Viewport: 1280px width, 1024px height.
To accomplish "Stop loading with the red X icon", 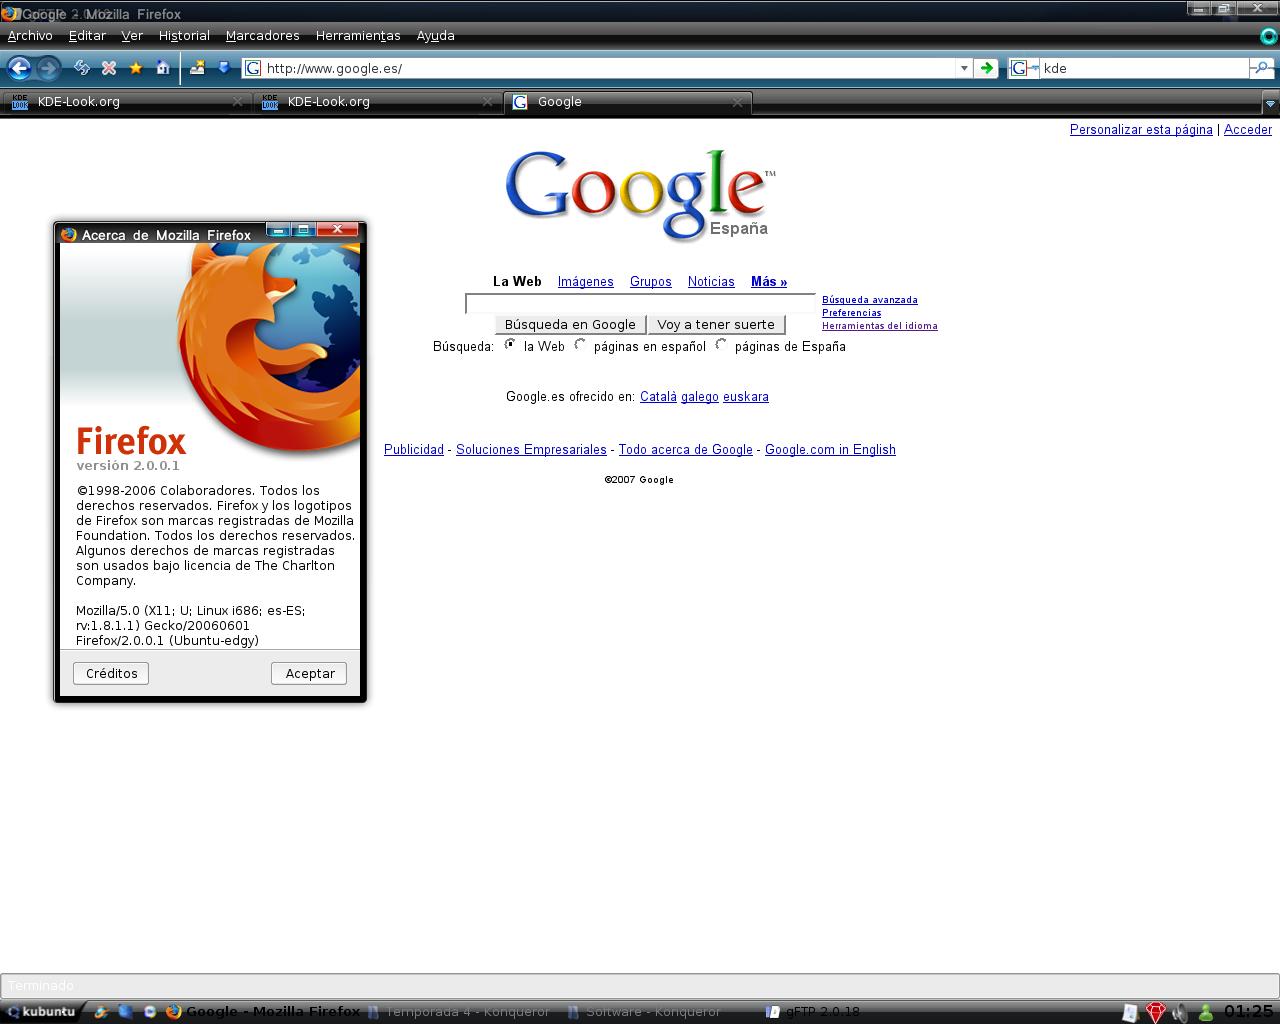I will [109, 68].
